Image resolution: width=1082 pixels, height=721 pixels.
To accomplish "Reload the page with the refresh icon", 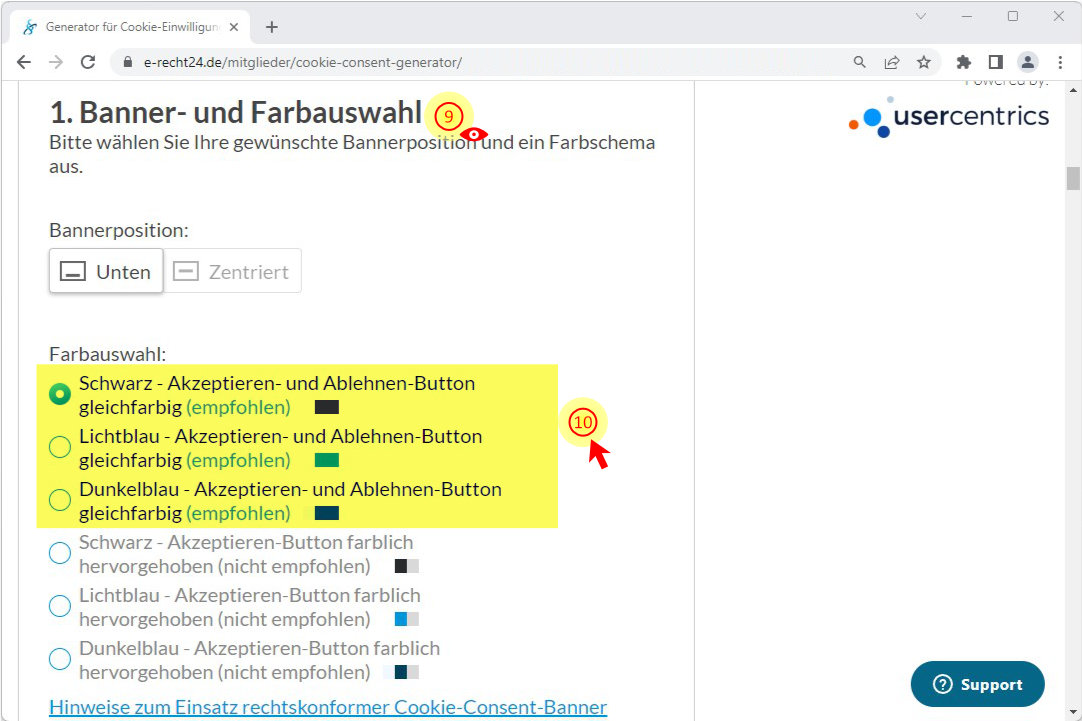I will (88, 62).
